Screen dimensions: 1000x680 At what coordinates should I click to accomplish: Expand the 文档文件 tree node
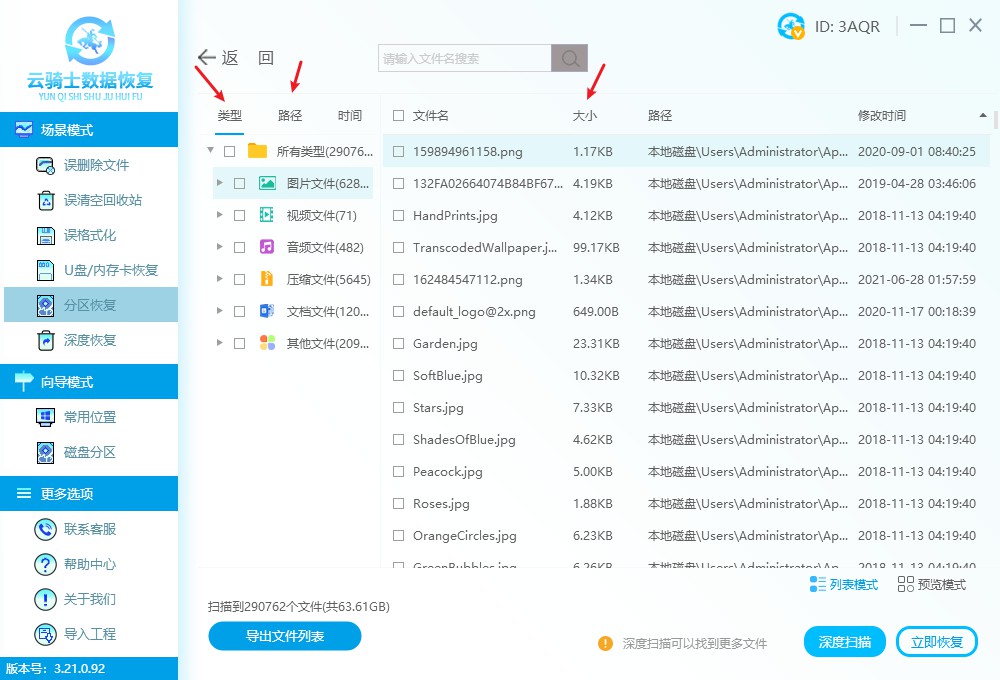pyautogui.click(x=221, y=310)
